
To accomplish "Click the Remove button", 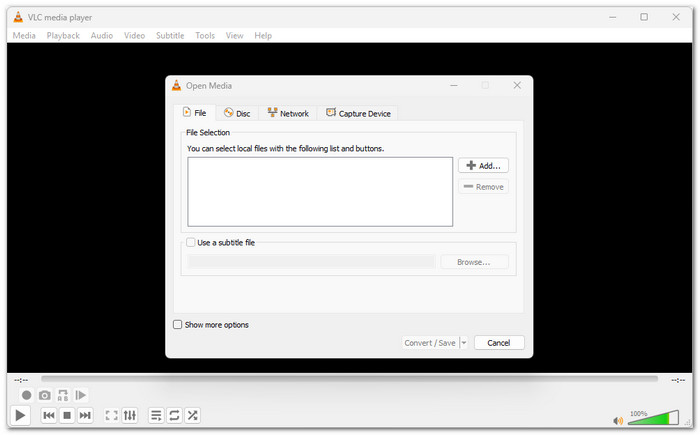I will tap(483, 187).
